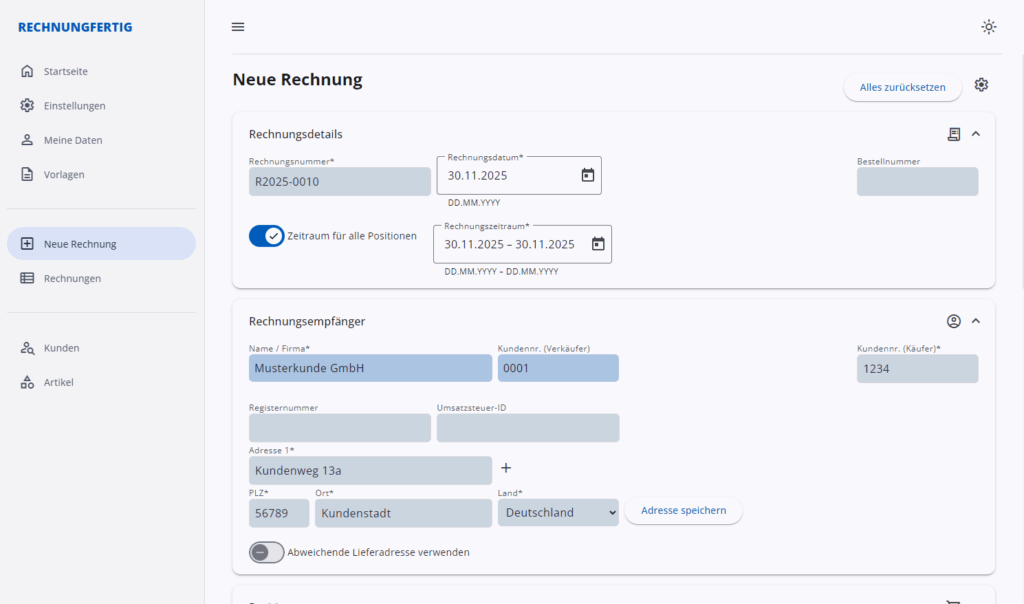
Task: Open calendar picker for Rechnungsdatum
Action: tap(588, 176)
